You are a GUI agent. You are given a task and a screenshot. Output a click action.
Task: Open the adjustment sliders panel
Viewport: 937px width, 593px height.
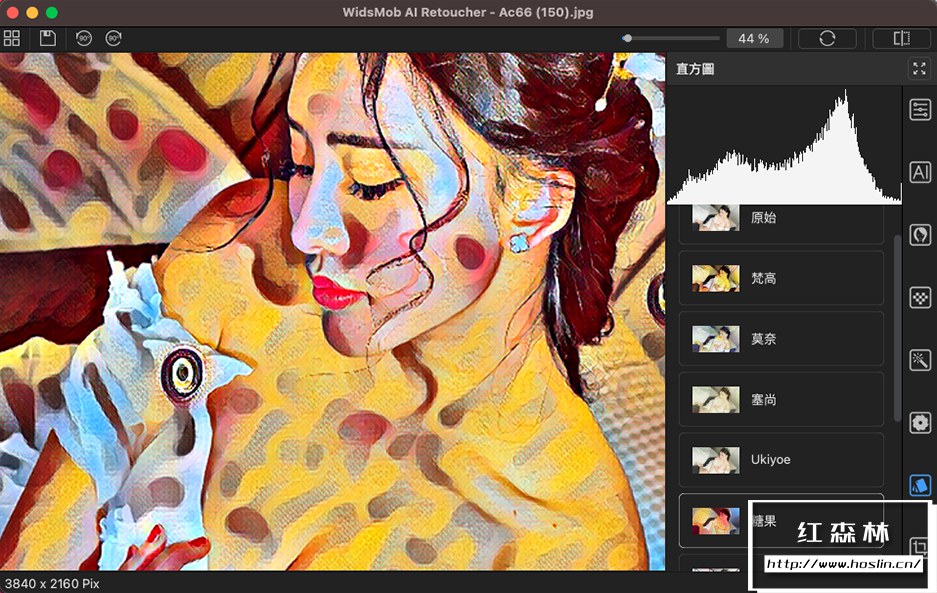[x=919, y=110]
